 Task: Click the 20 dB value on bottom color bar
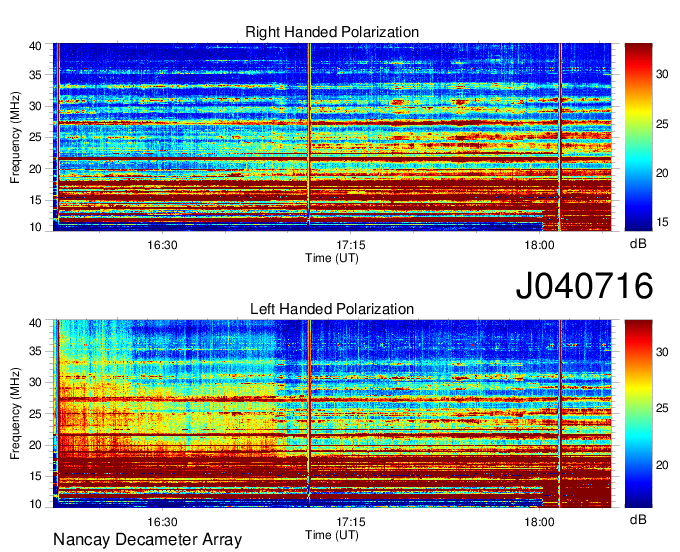pos(662,465)
